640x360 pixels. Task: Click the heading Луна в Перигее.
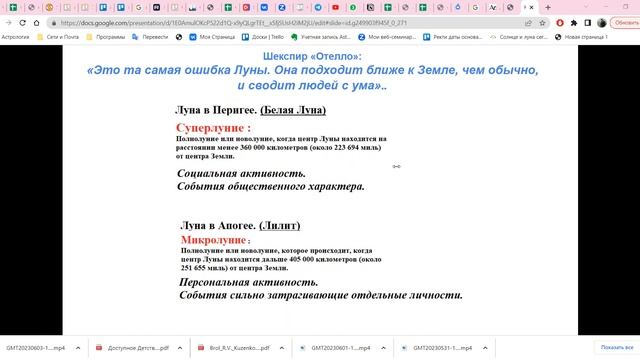click(216, 110)
